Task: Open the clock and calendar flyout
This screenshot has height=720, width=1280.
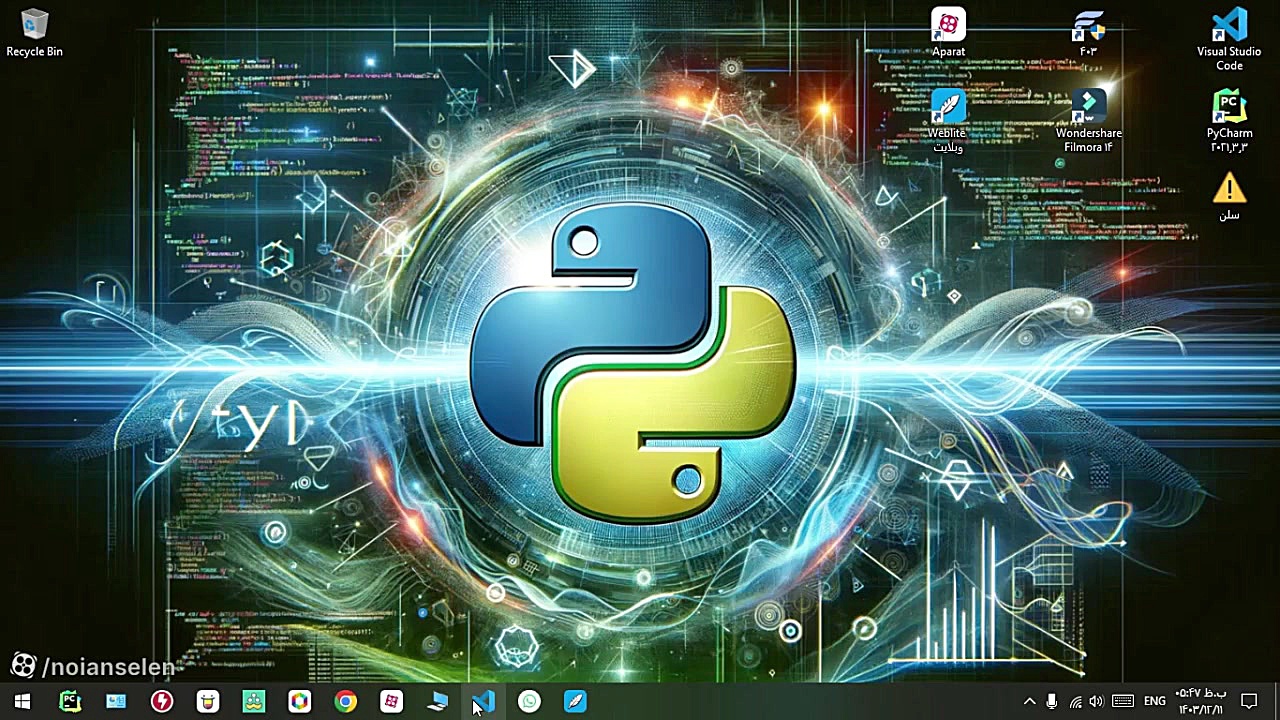Action: (x=1200, y=701)
